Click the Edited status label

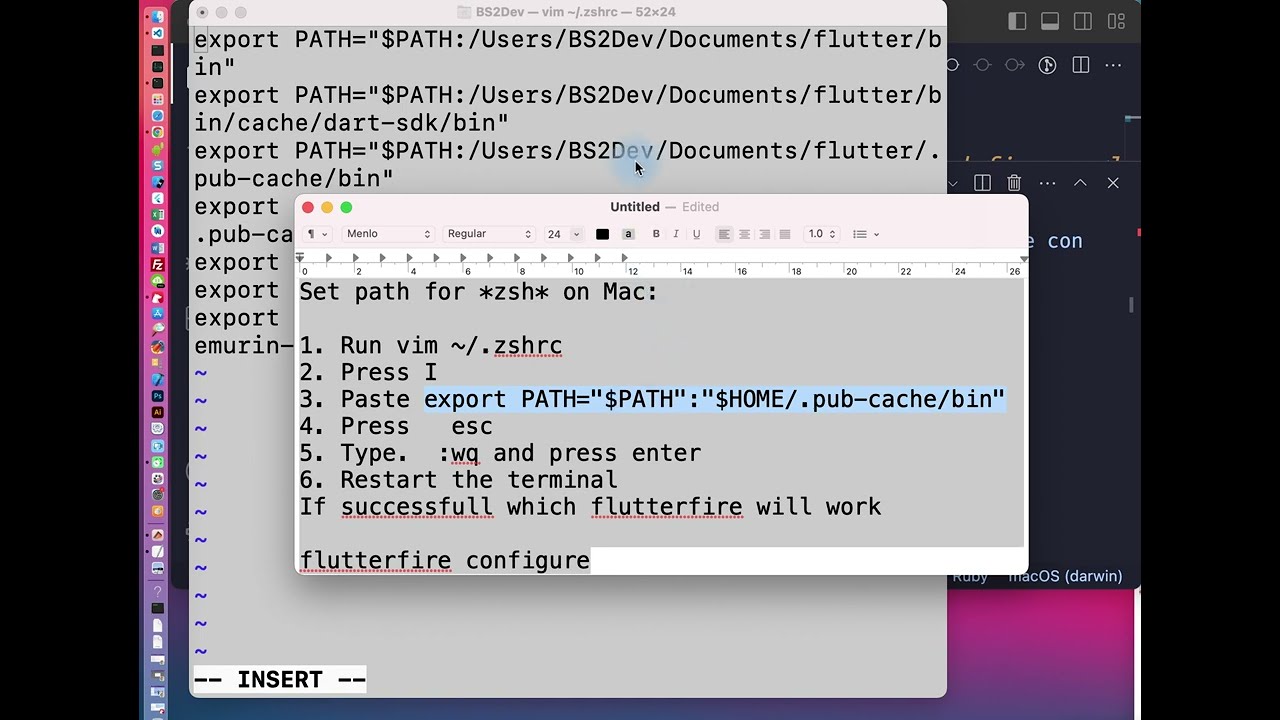tap(700, 207)
